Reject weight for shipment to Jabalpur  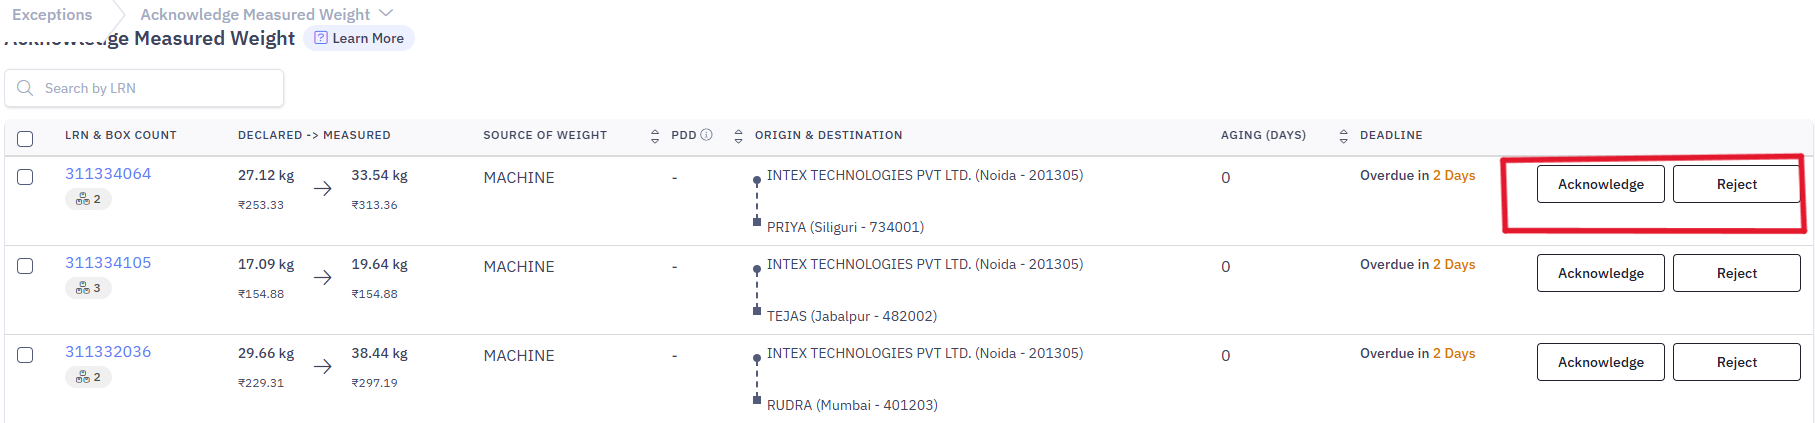pyautogui.click(x=1736, y=273)
